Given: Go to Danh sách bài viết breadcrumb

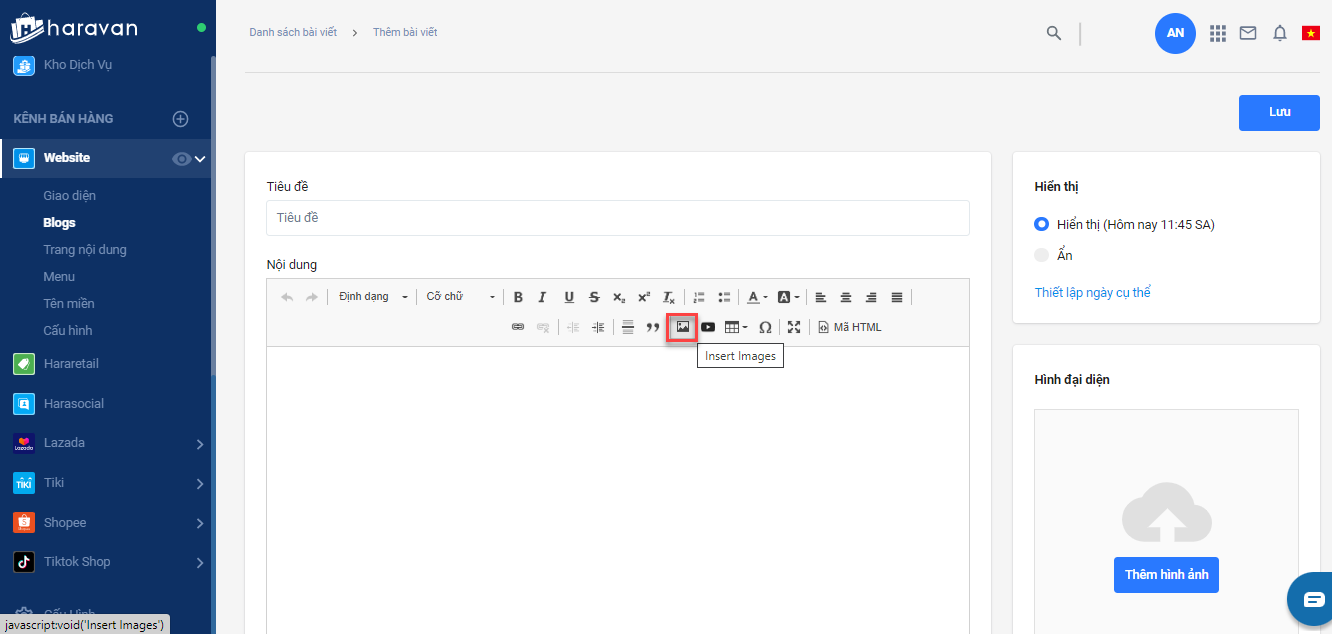Looking at the screenshot, I should click(293, 33).
